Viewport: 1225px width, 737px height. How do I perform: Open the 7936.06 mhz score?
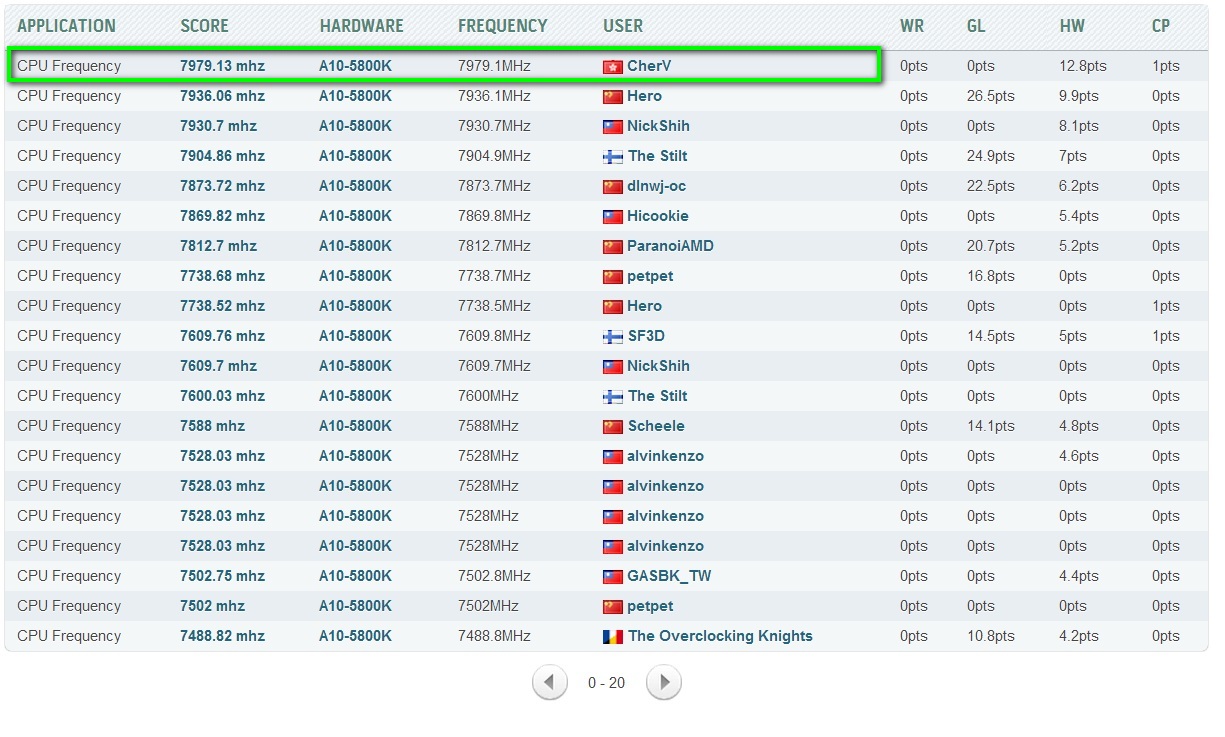(222, 96)
